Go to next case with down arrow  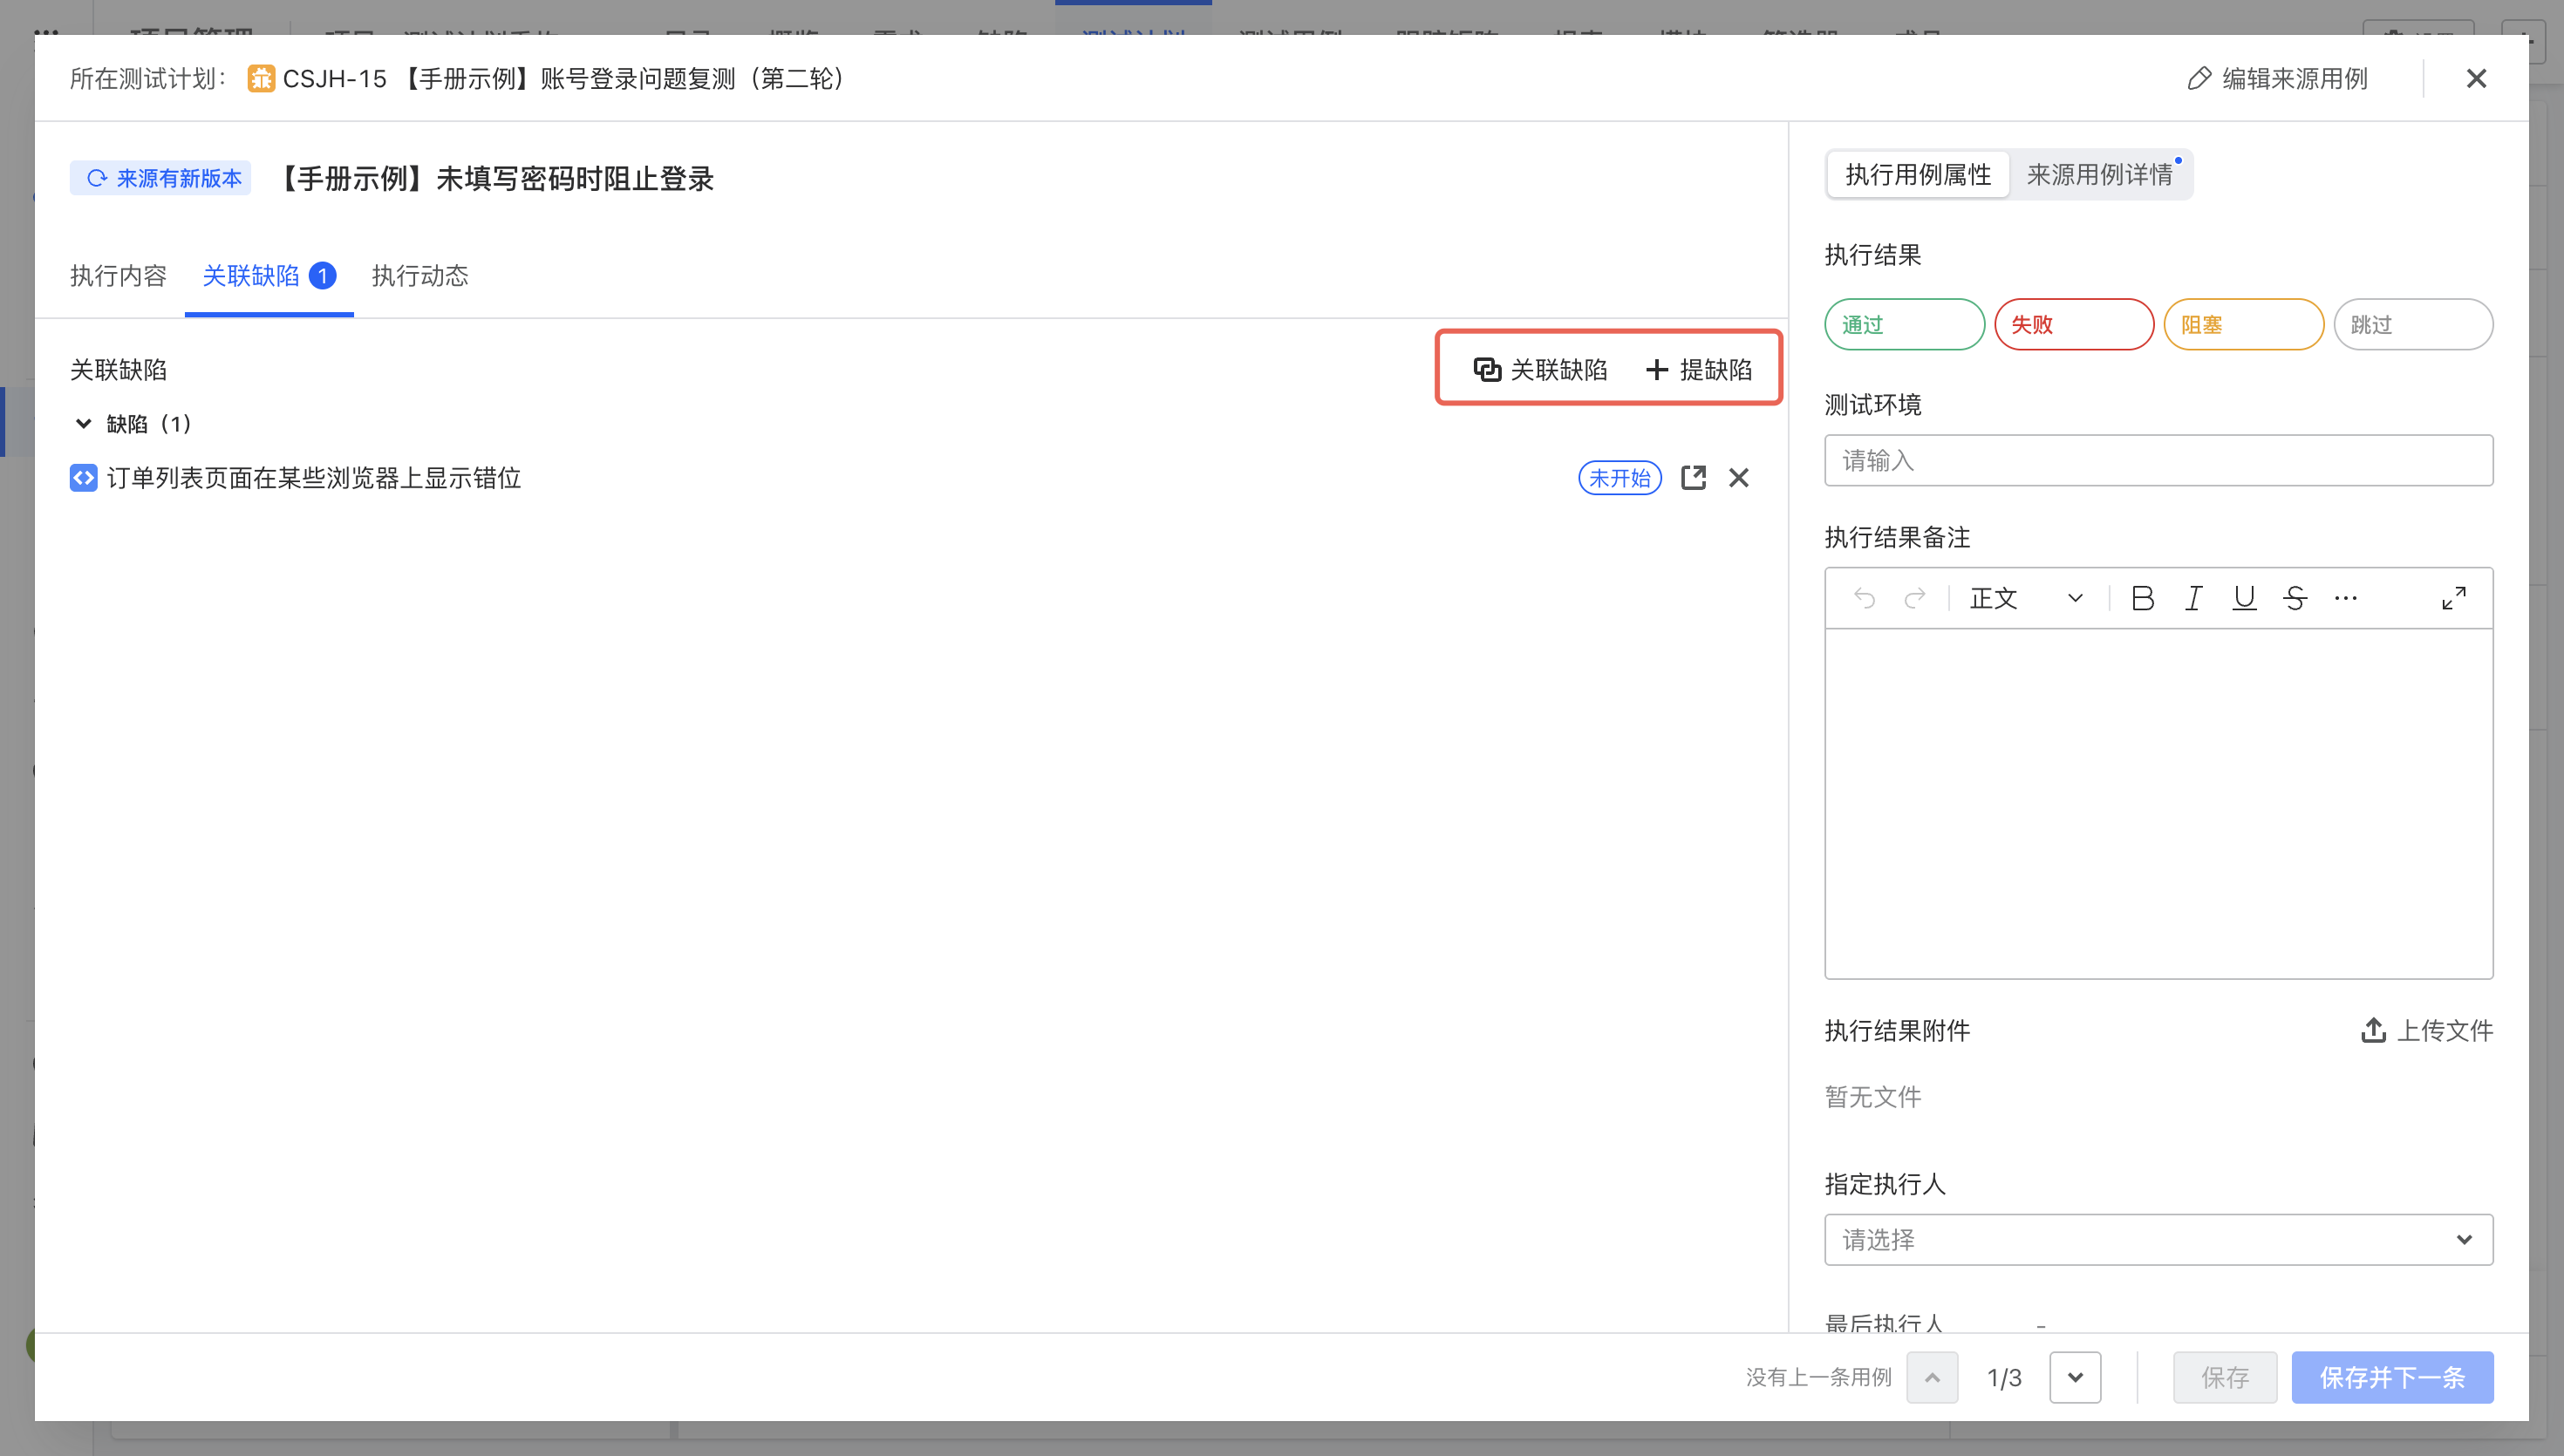[2075, 1377]
